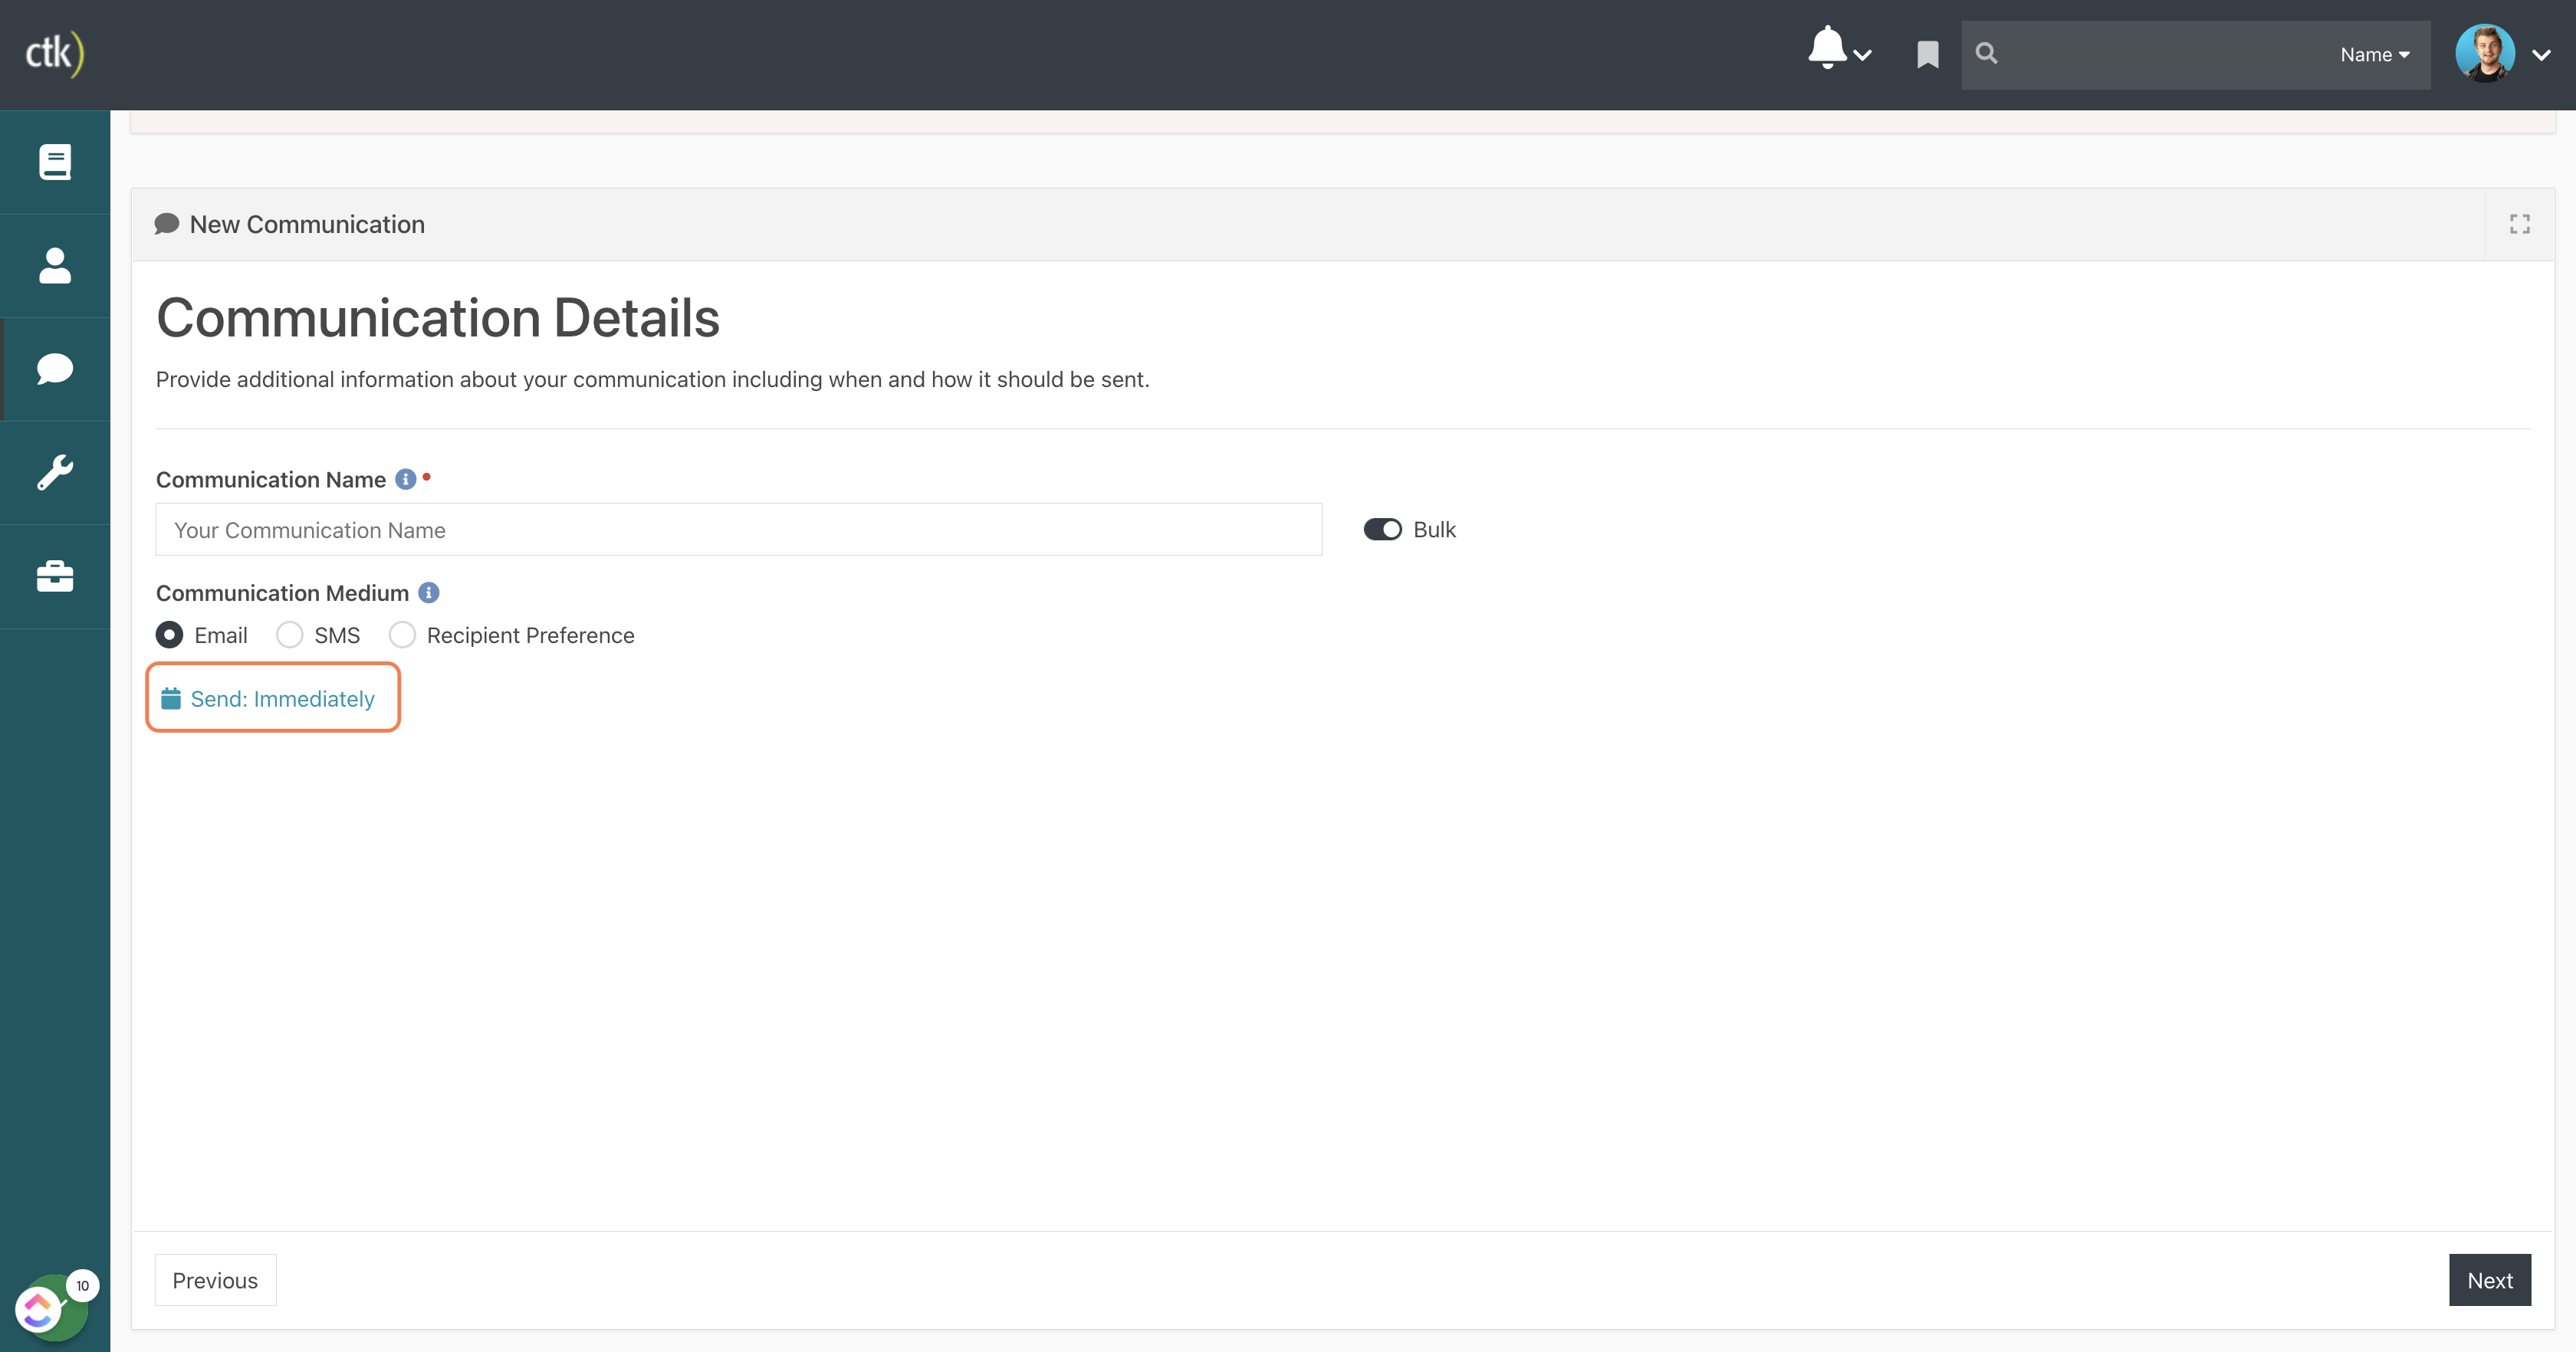
Task: Select the SMS radio button
Action: 289,635
